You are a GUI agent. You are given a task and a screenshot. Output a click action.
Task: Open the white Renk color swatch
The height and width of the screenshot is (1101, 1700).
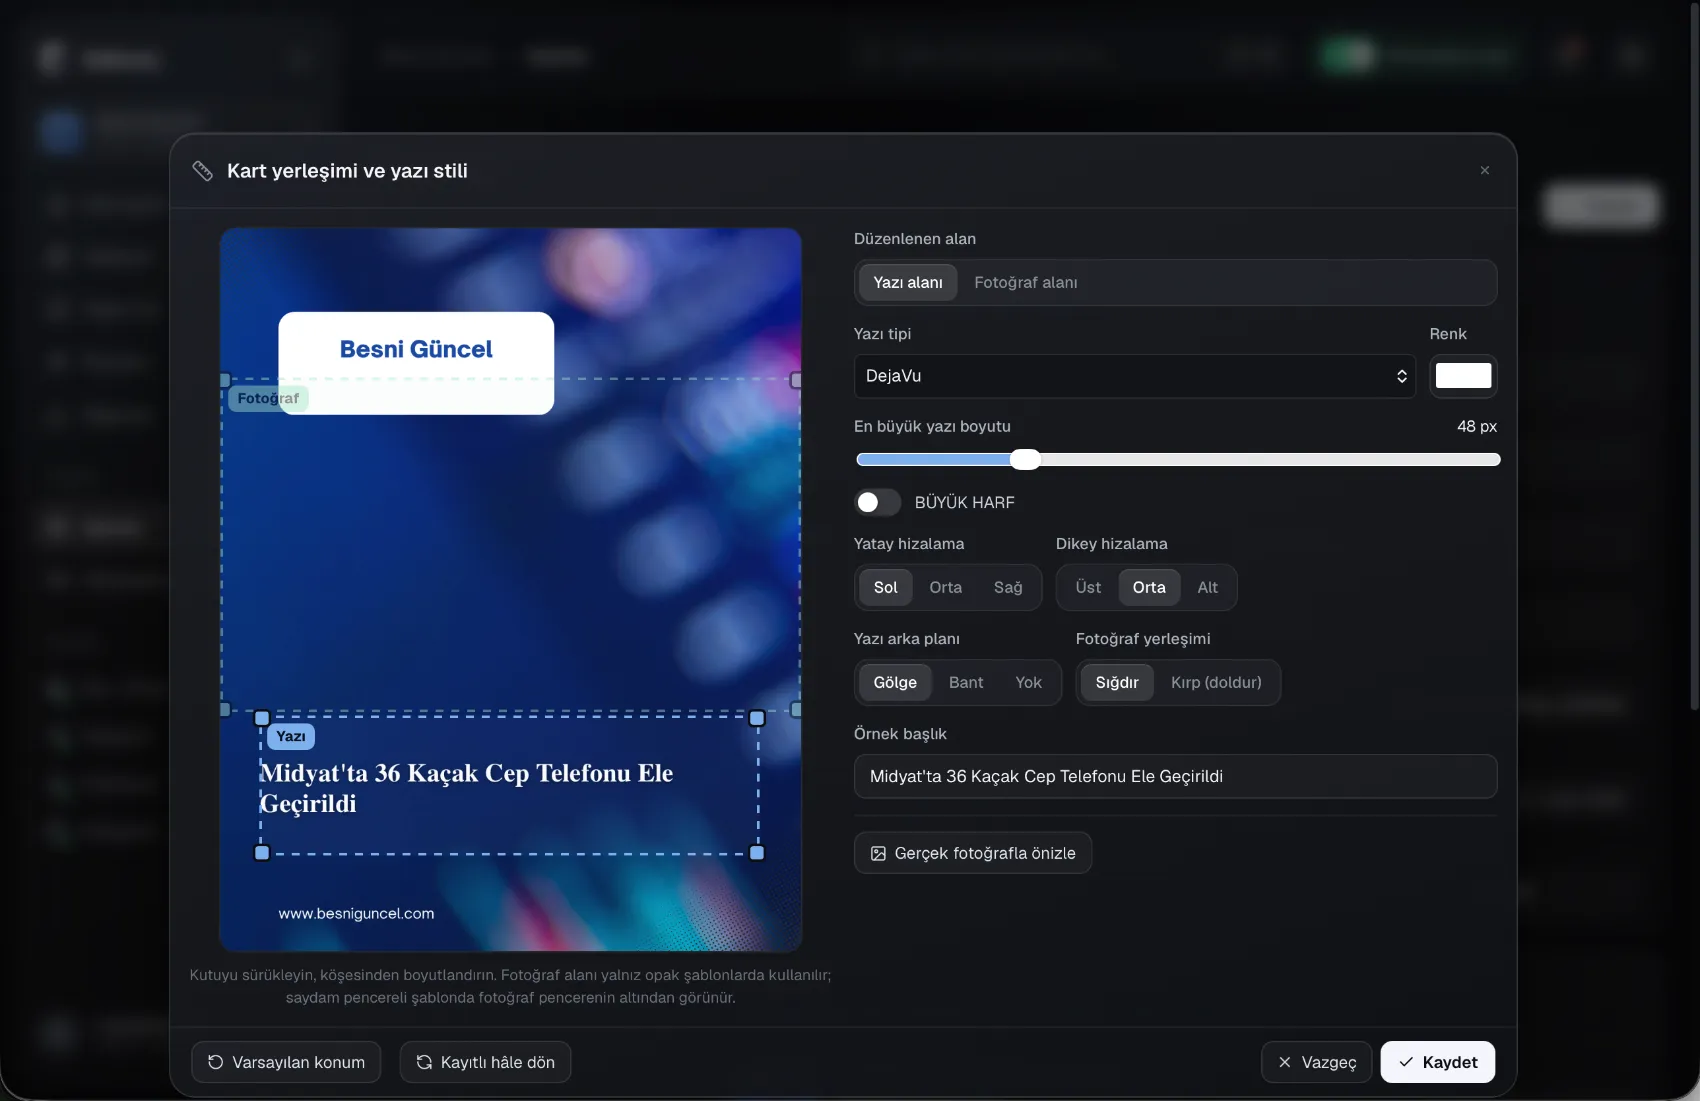coord(1463,376)
